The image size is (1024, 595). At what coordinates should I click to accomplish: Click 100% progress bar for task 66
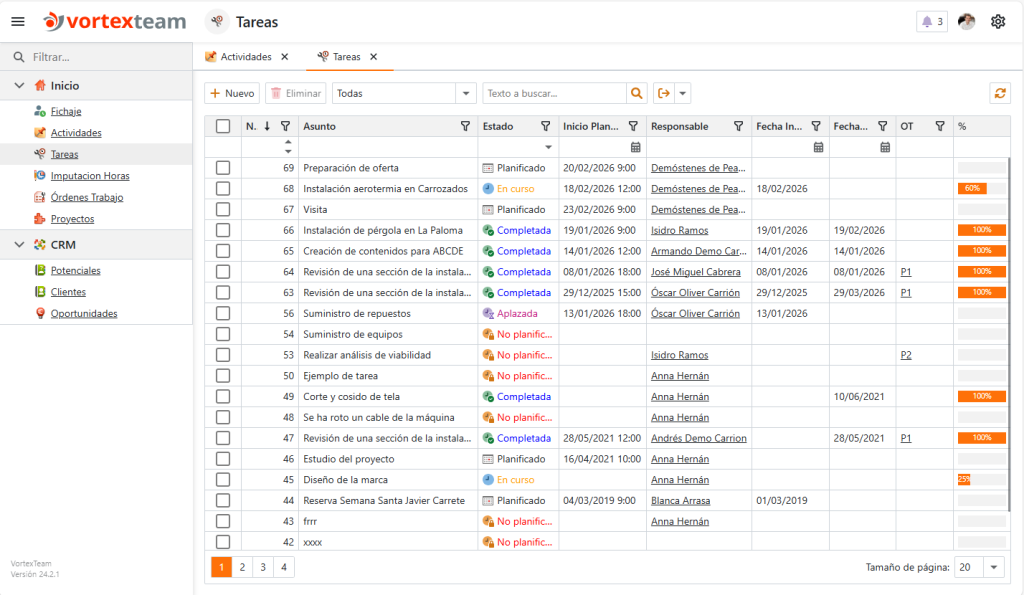tap(982, 230)
